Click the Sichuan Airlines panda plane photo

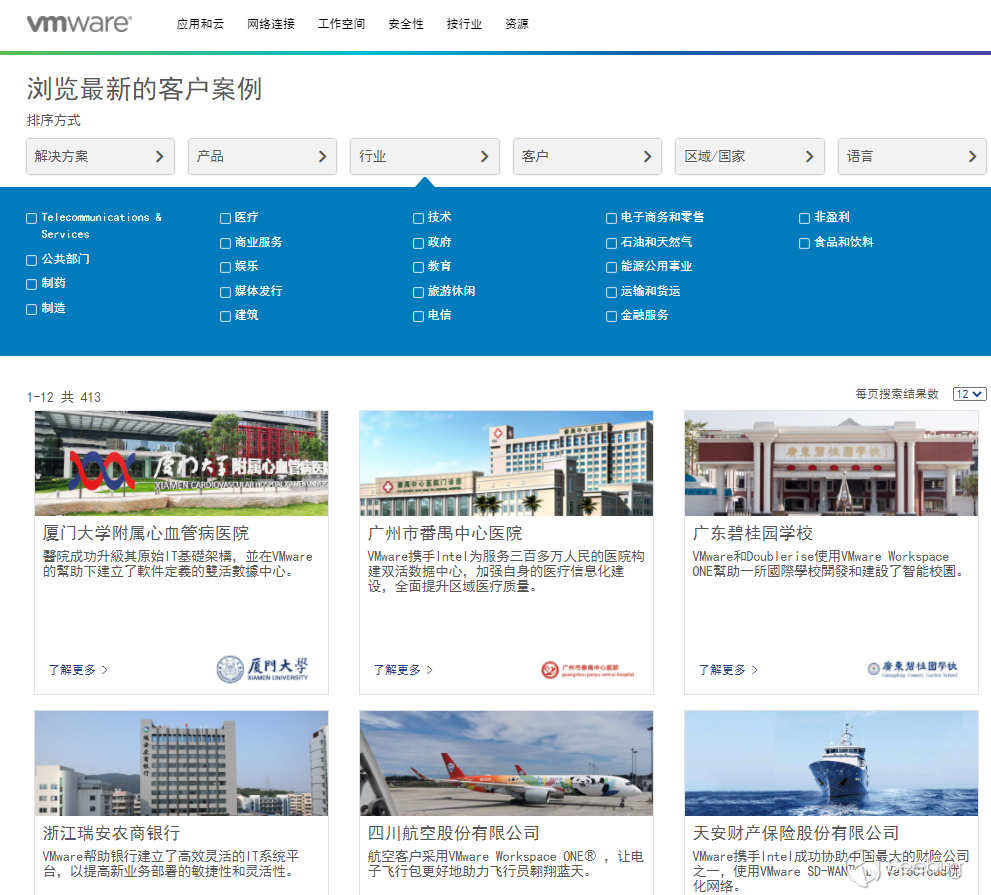[x=506, y=763]
